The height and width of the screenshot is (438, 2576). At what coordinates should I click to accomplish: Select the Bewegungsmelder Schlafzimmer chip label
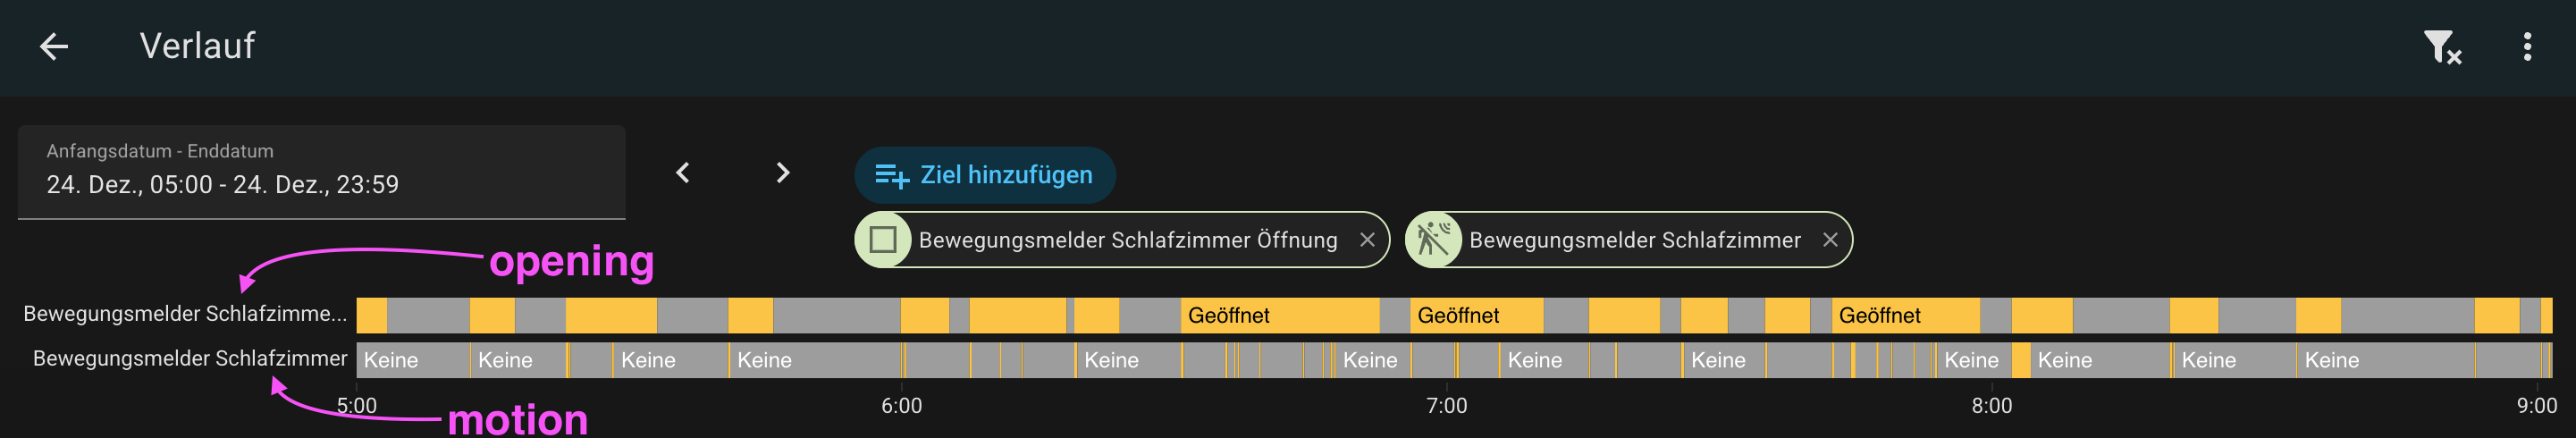click(1634, 240)
